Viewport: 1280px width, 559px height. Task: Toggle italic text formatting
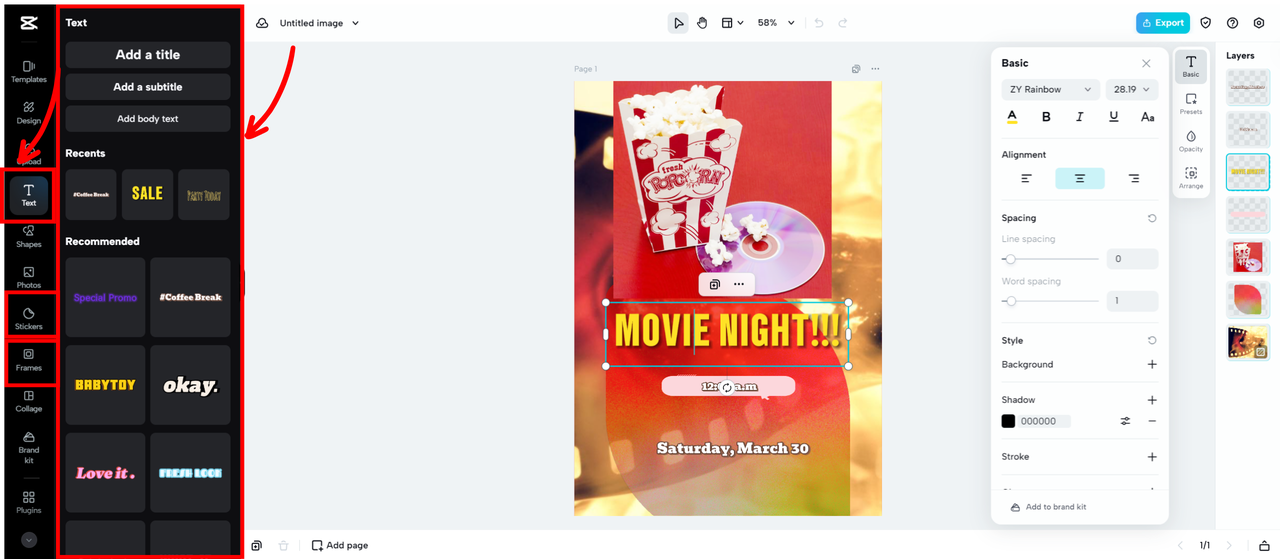[x=1080, y=117]
